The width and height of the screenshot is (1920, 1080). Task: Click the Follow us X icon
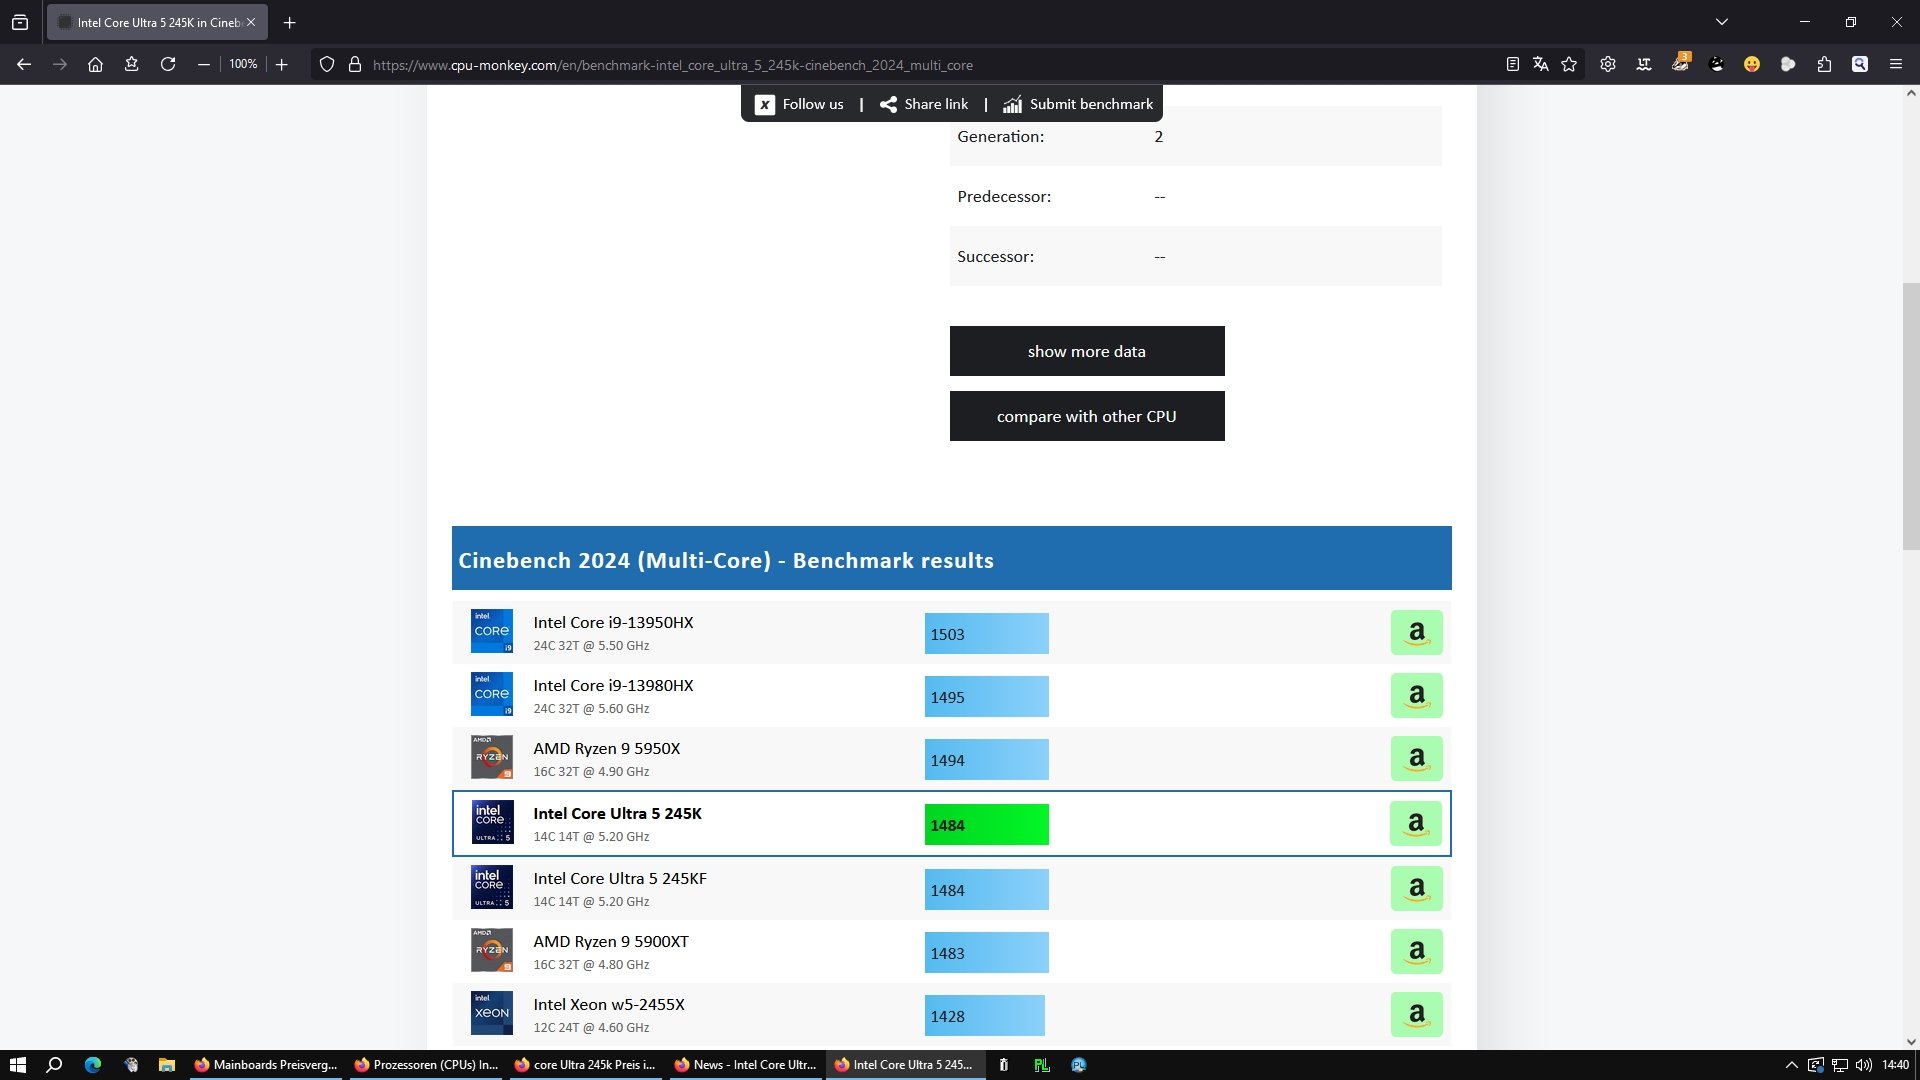[764, 104]
